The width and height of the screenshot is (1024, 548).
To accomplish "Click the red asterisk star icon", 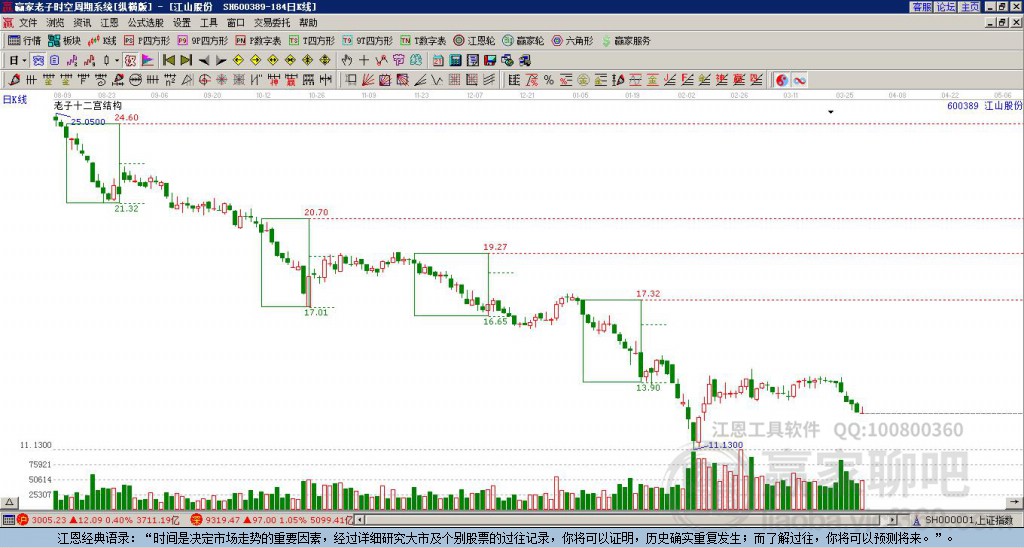I will pos(221,80).
